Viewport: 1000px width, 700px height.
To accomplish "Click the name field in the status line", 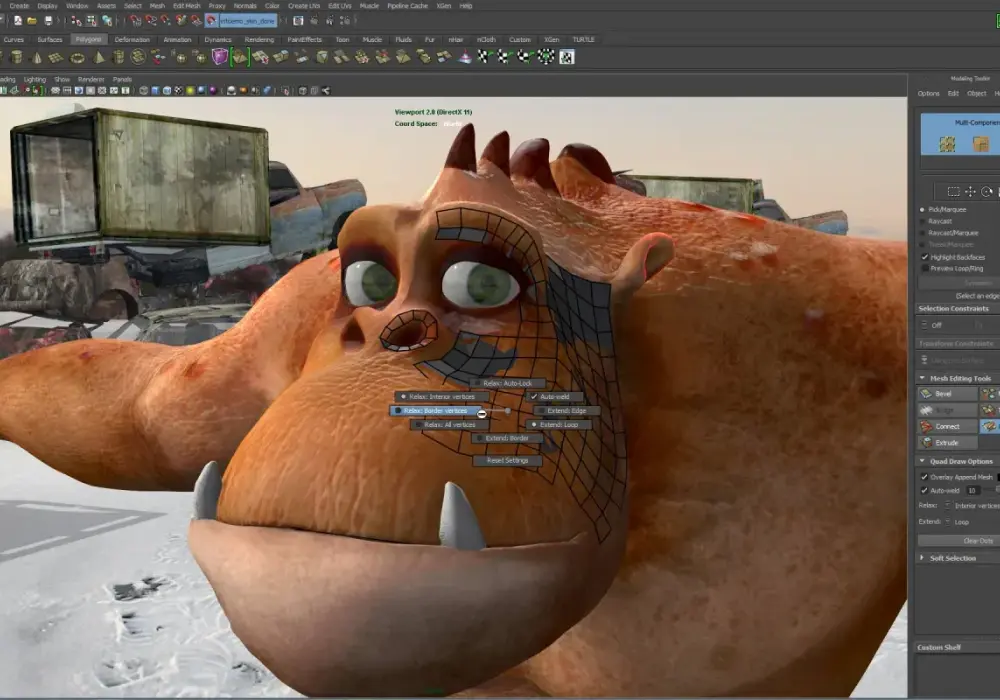I will tap(247, 21).
